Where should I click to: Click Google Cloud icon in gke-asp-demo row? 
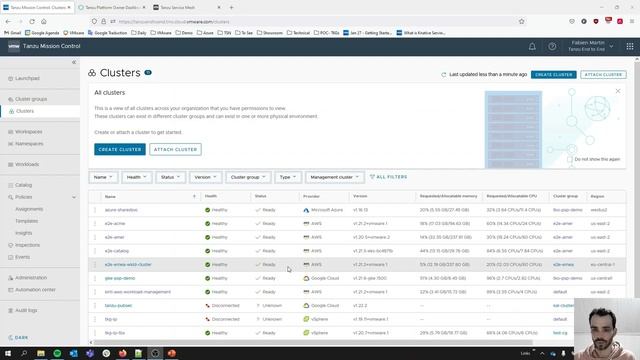coord(306,278)
